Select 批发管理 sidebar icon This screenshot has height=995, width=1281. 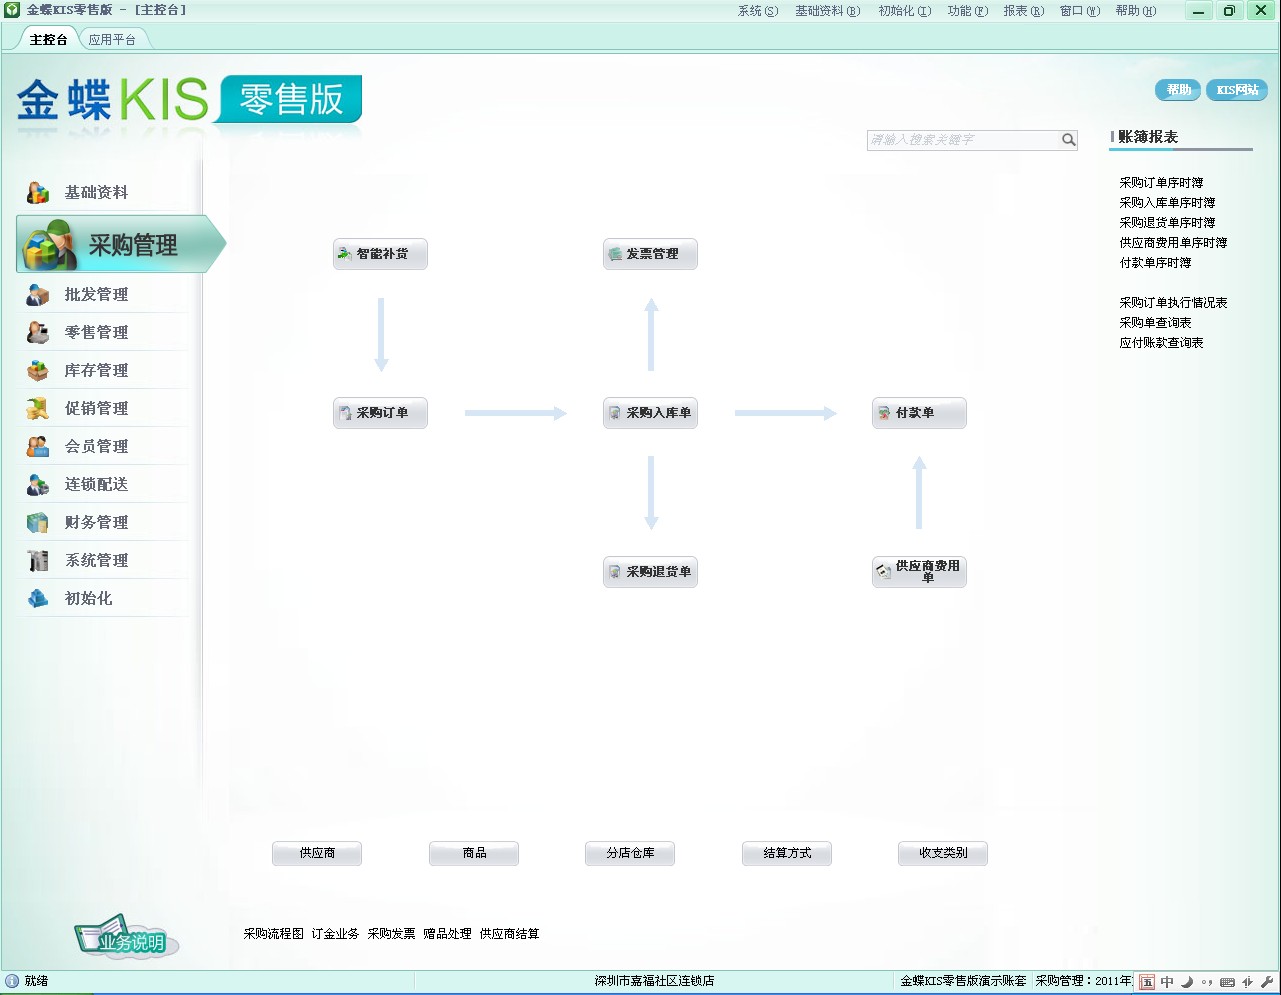click(x=38, y=294)
